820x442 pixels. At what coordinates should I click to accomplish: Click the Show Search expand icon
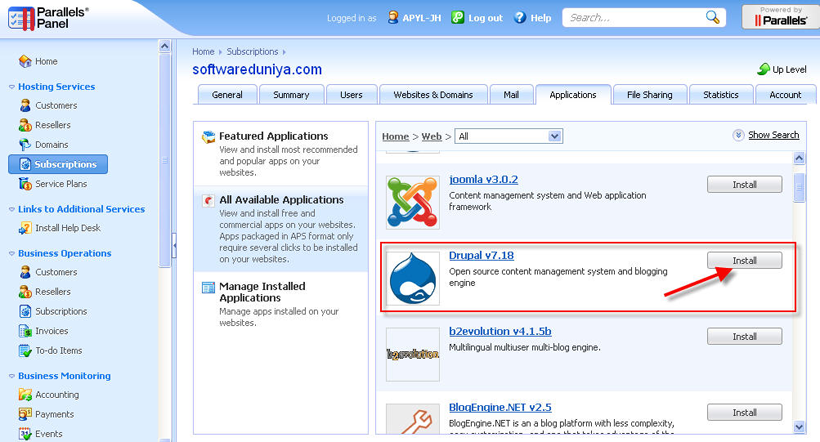coord(738,135)
